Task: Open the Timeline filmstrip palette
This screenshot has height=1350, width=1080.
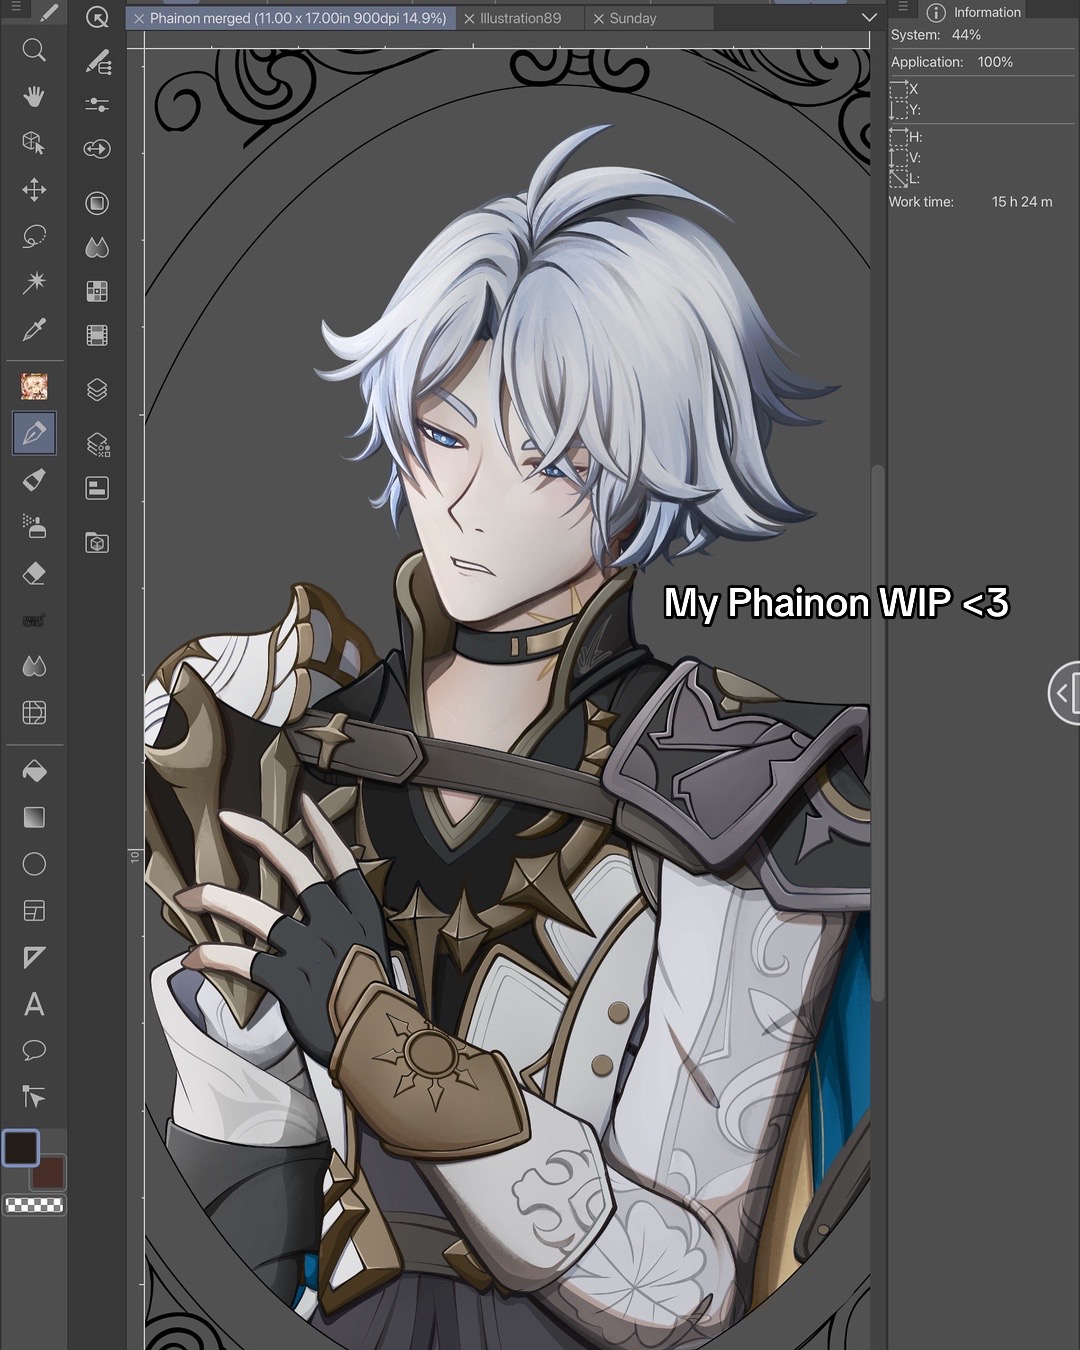Action: pos(97,335)
